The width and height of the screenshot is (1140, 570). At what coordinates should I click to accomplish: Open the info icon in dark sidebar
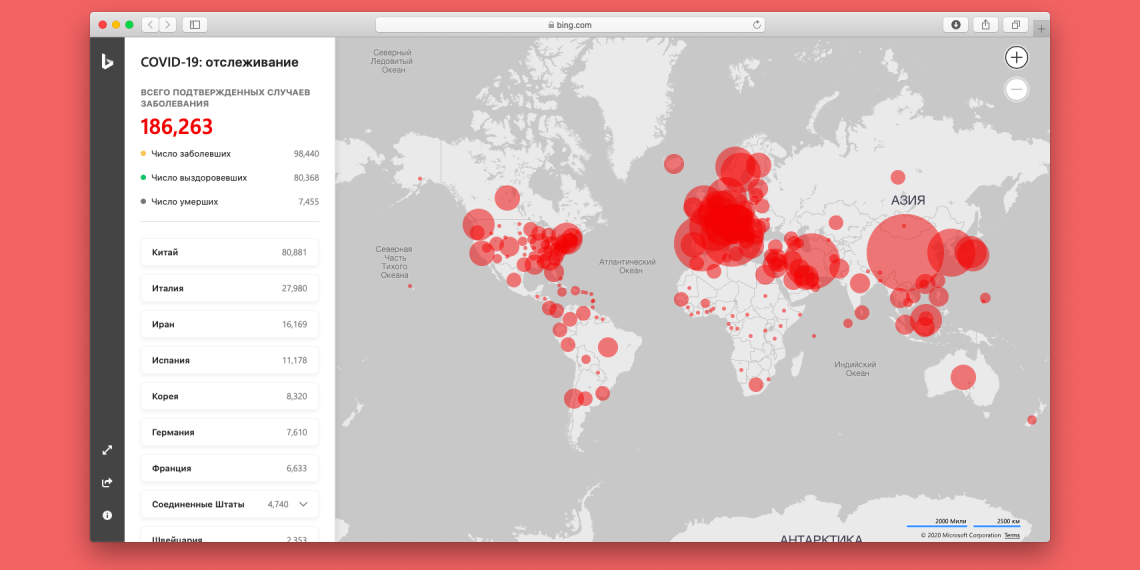107,515
